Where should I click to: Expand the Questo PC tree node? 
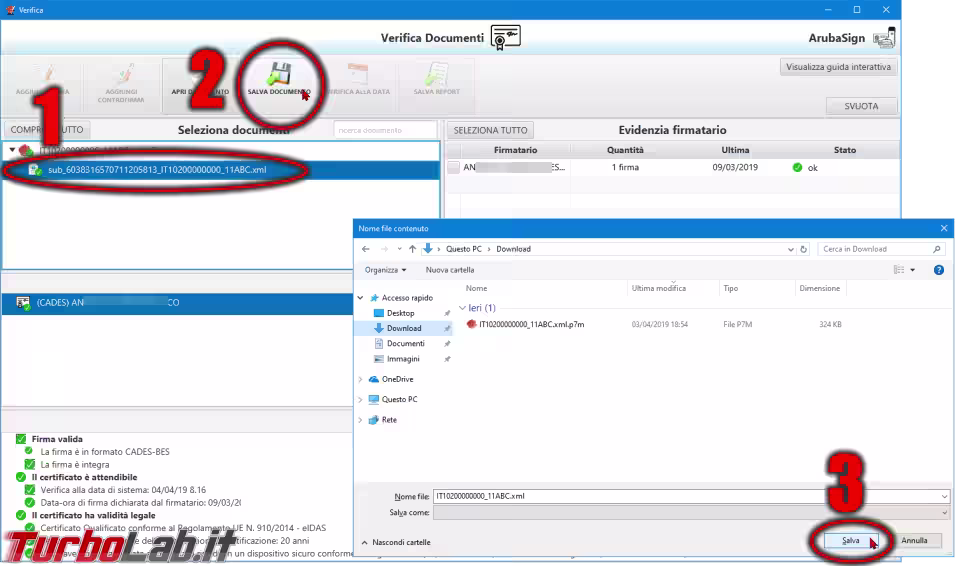point(360,399)
